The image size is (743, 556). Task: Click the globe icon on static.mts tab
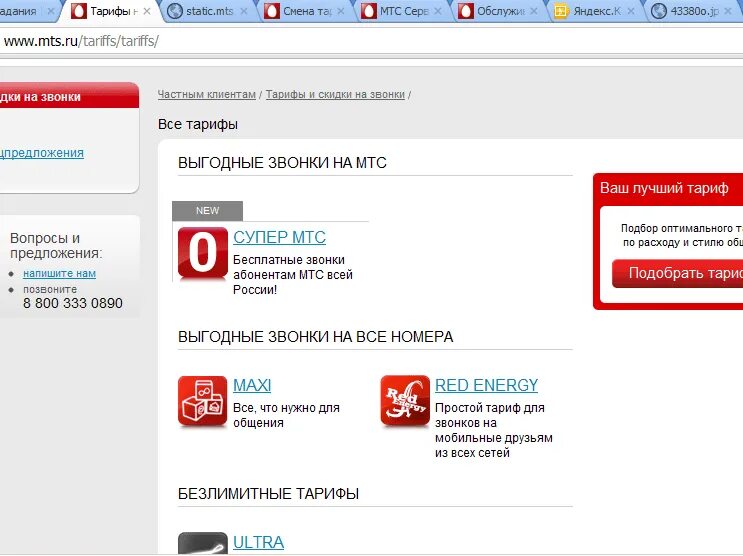pyautogui.click(x=175, y=11)
